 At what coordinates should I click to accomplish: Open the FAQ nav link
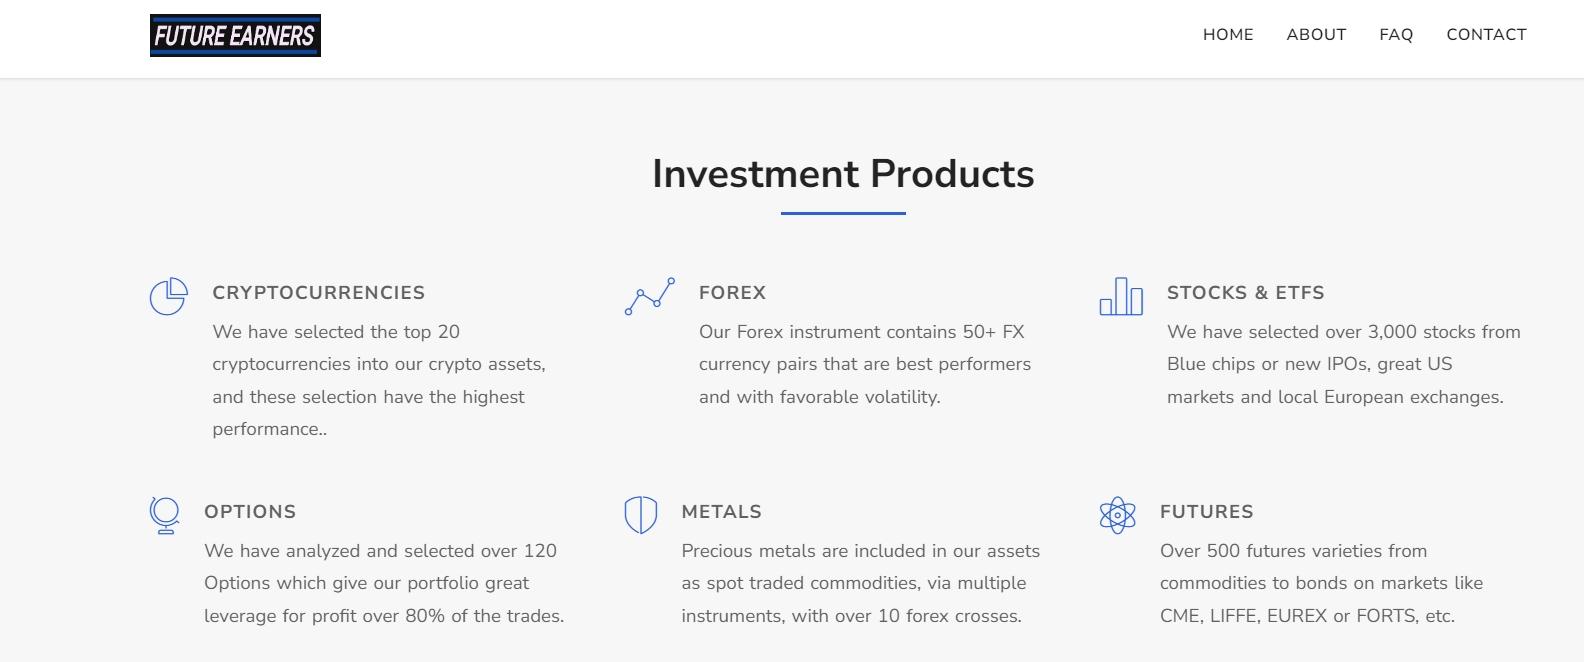tap(1396, 35)
